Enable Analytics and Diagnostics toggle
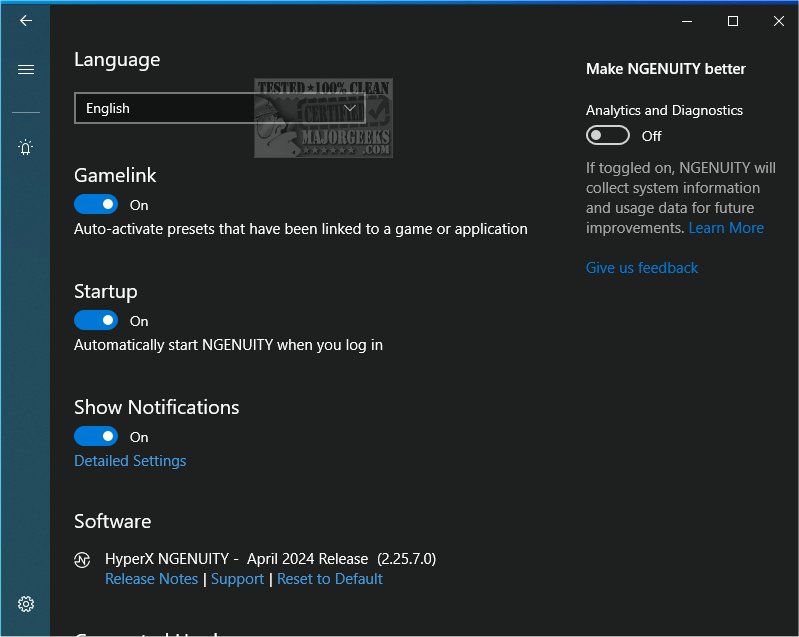 click(x=607, y=136)
